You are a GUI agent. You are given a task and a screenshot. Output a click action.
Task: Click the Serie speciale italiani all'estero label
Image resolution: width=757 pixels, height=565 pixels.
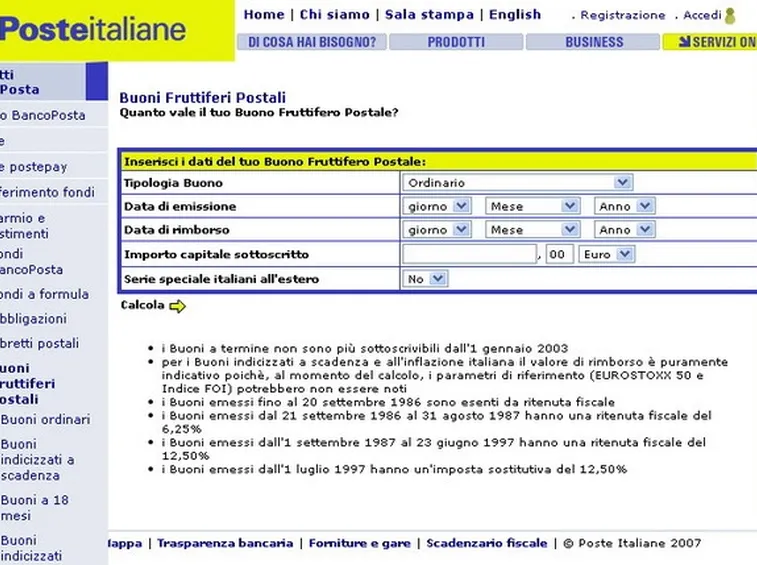tap(222, 279)
